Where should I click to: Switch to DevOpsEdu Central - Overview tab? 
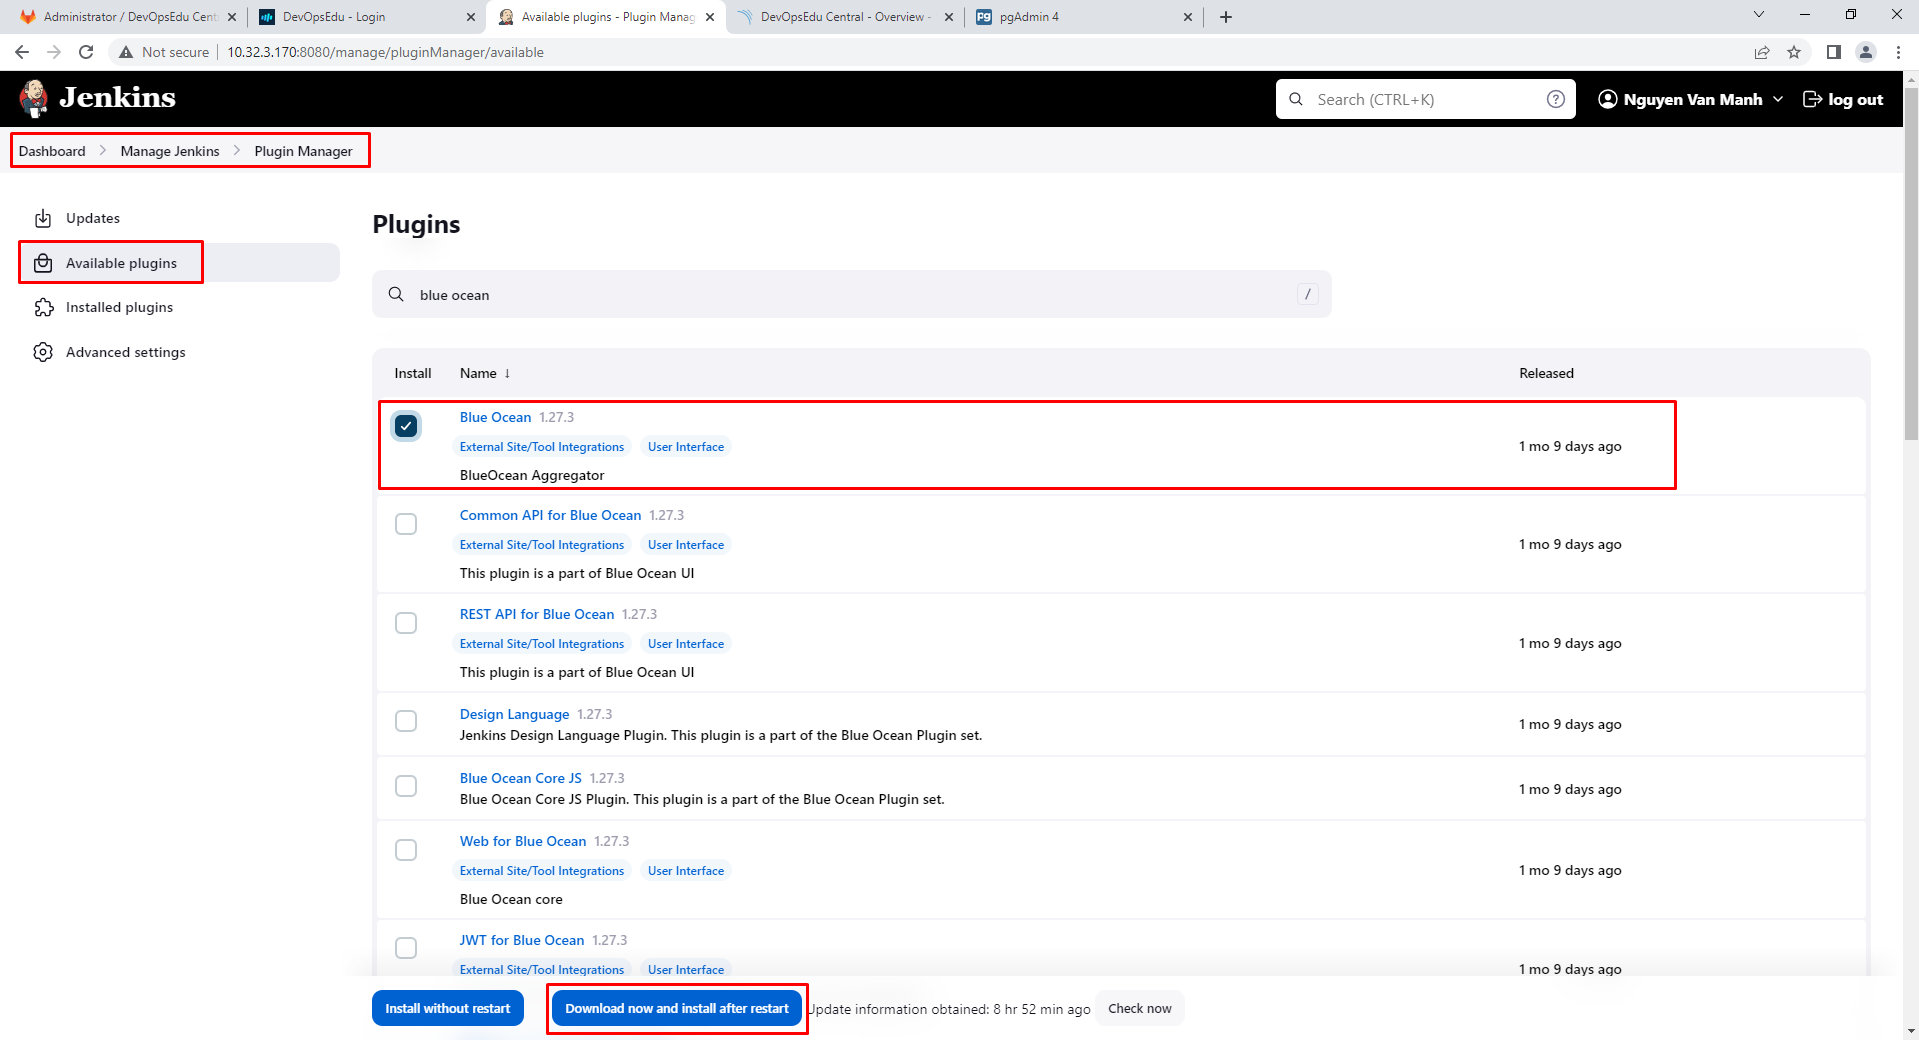845,17
